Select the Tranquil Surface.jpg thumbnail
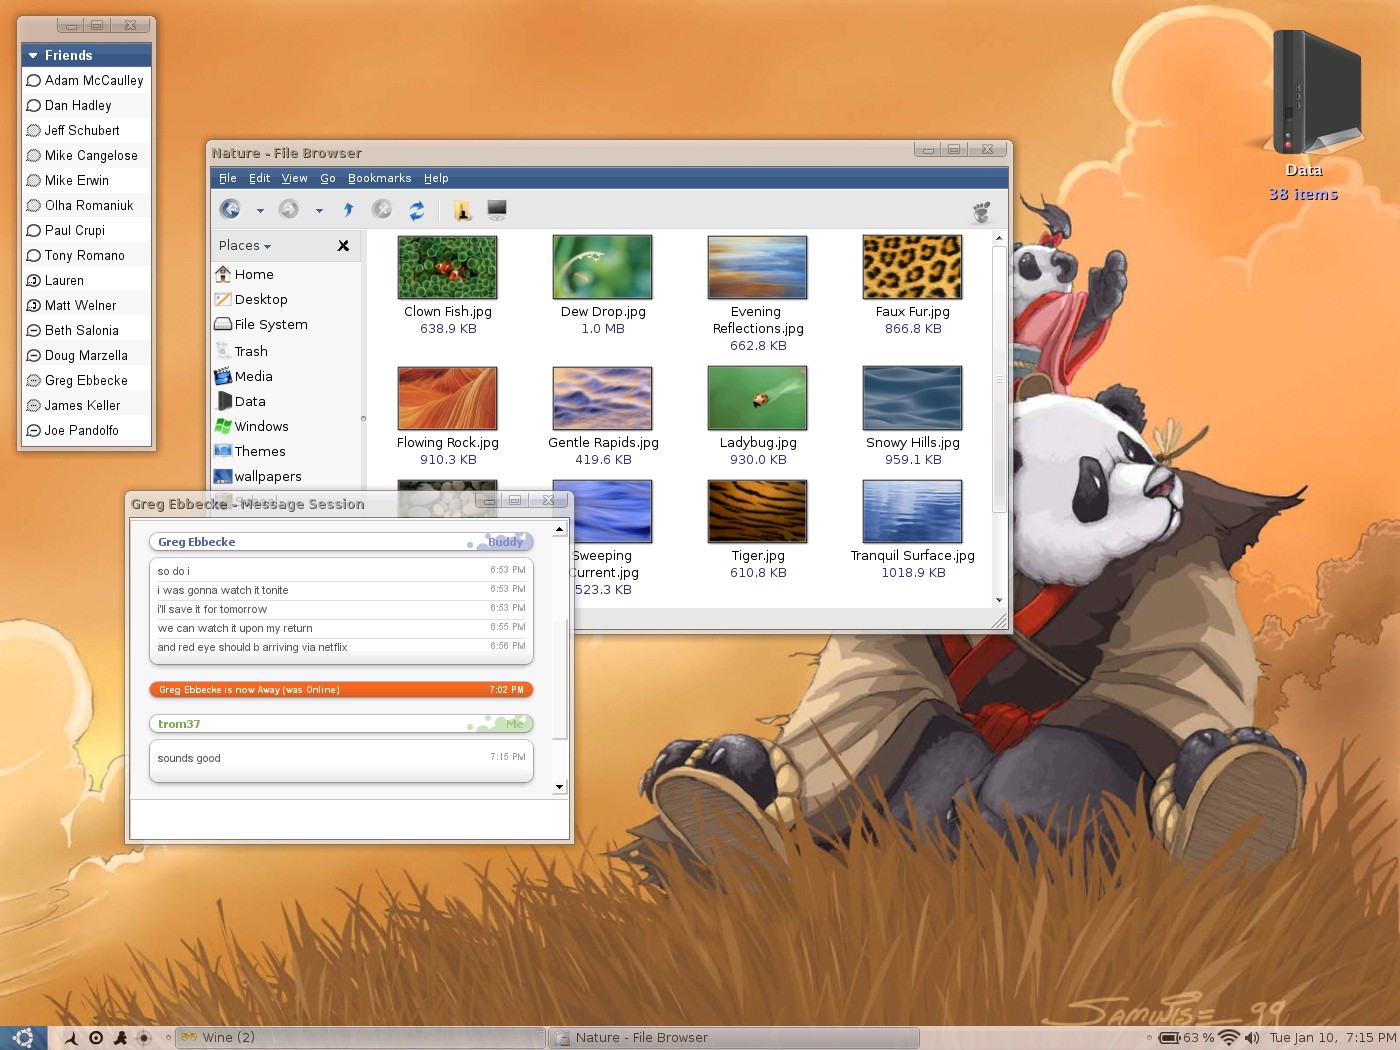The image size is (1400, 1050). coord(912,511)
